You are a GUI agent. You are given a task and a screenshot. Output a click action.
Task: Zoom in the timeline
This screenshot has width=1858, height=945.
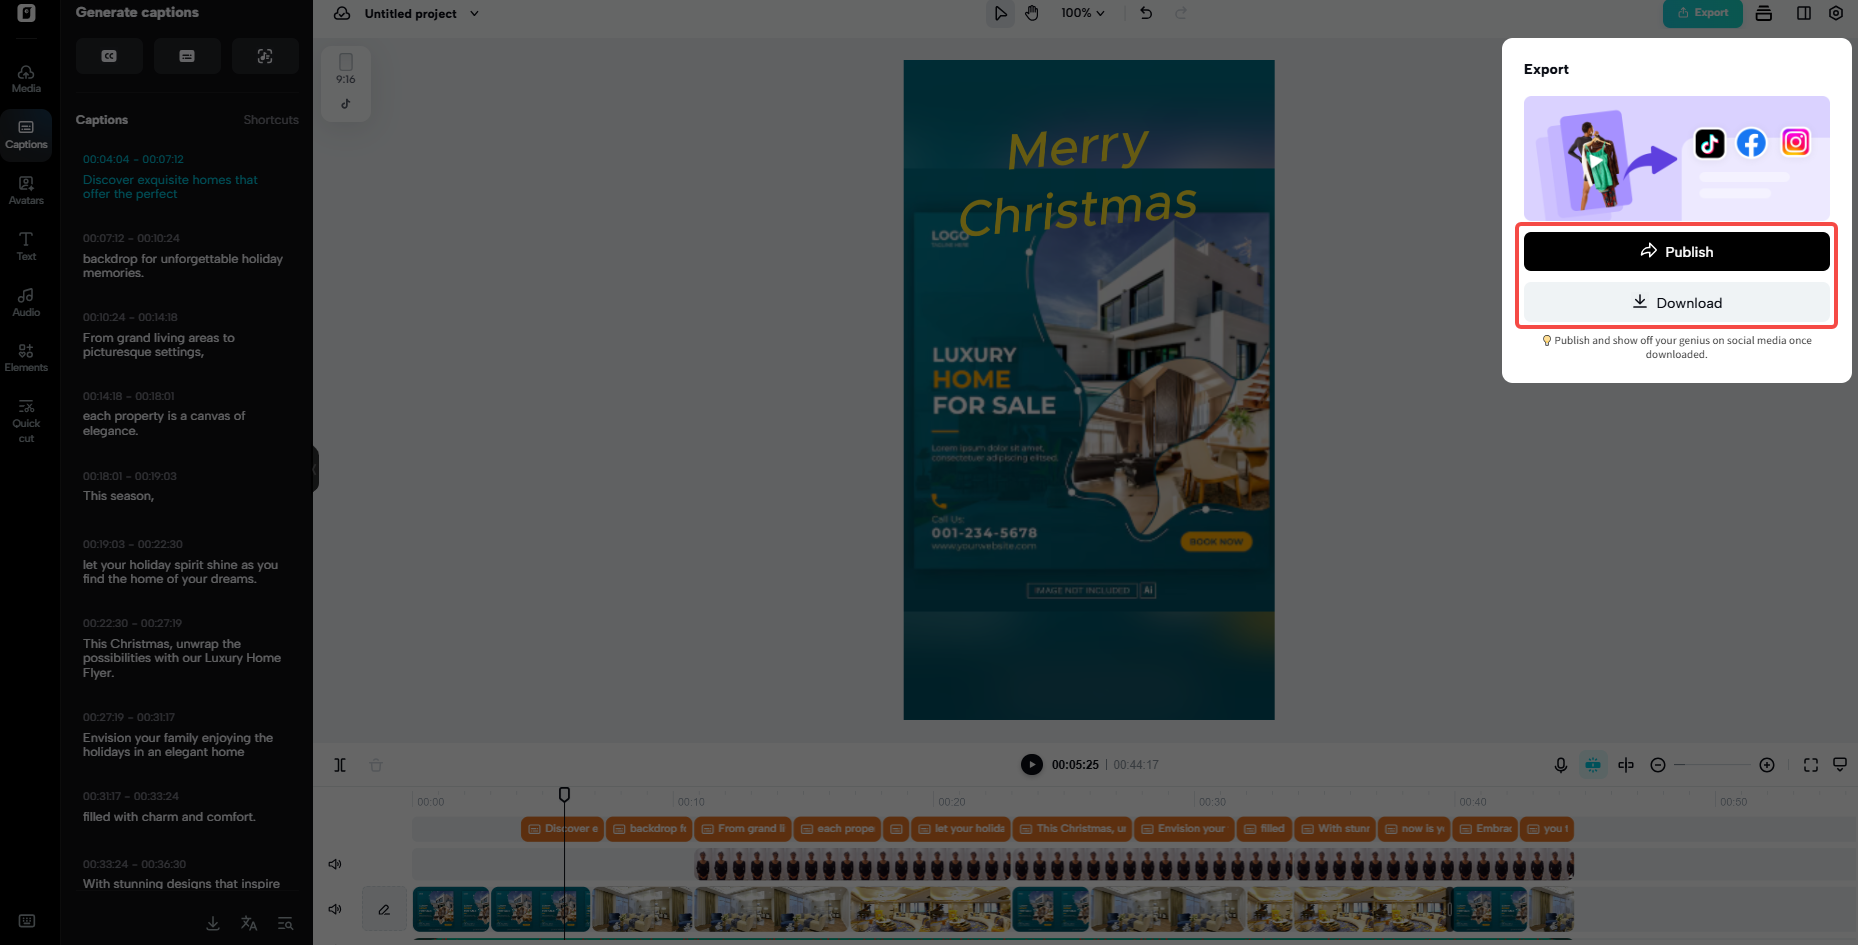[1767, 765]
